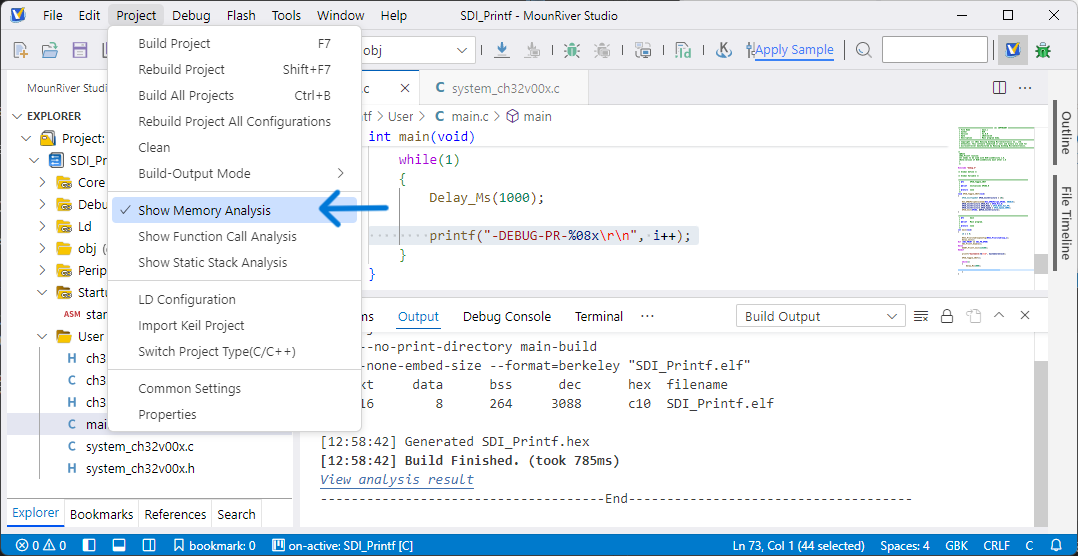Toggle primary sidebar from status bar icon
This screenshot has width=1078, height=556.
coord(89,546)
